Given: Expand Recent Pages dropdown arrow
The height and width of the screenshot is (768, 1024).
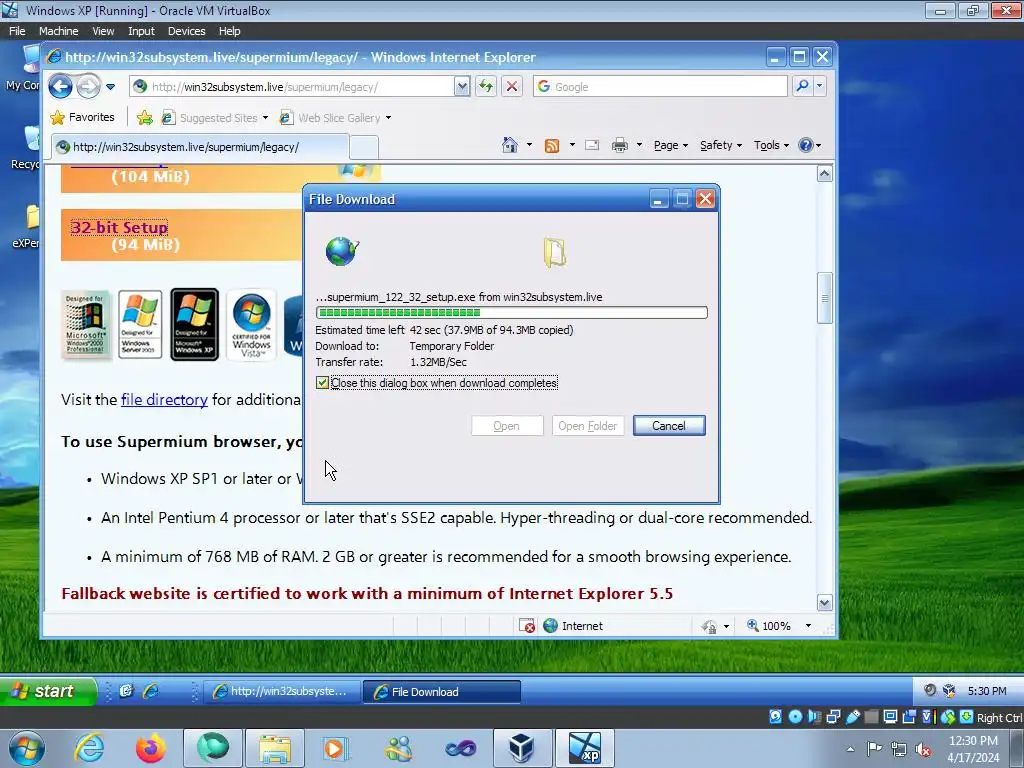Looking at the screenshot, I should click(x=110, y=86).
